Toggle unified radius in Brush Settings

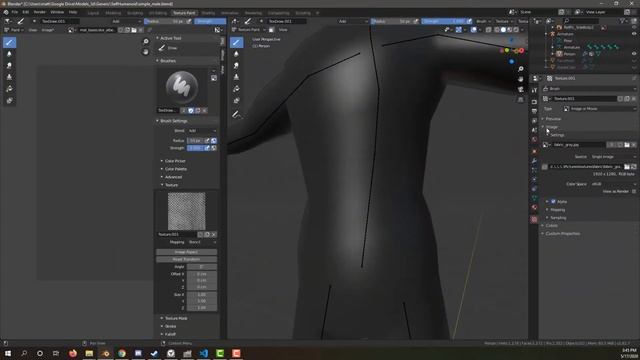(214, 140)
